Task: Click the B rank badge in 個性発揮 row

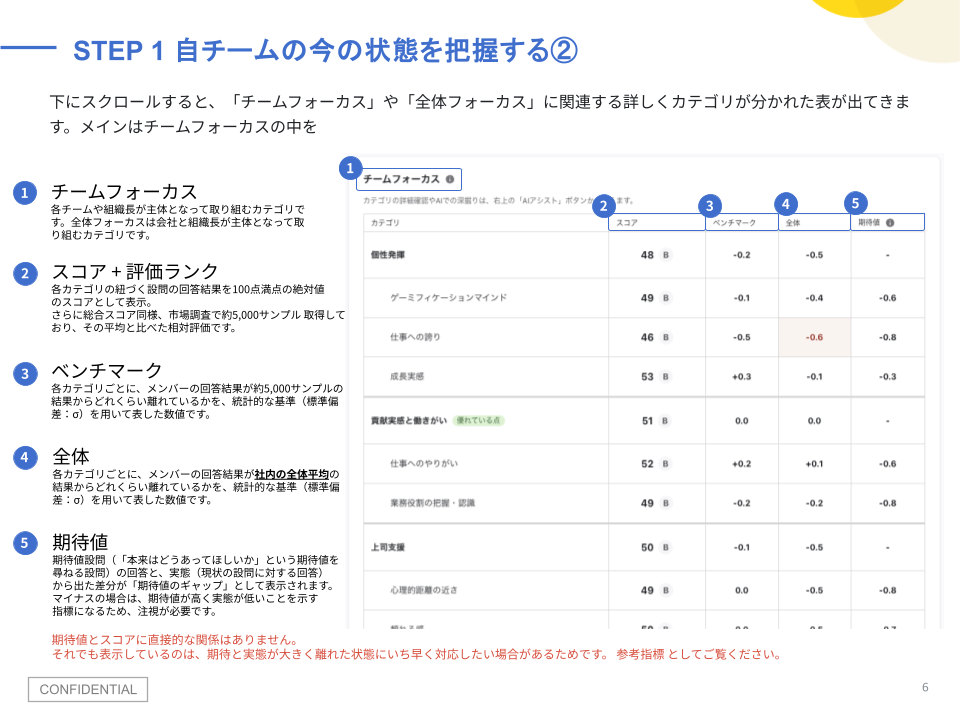Action: [666, 255]
